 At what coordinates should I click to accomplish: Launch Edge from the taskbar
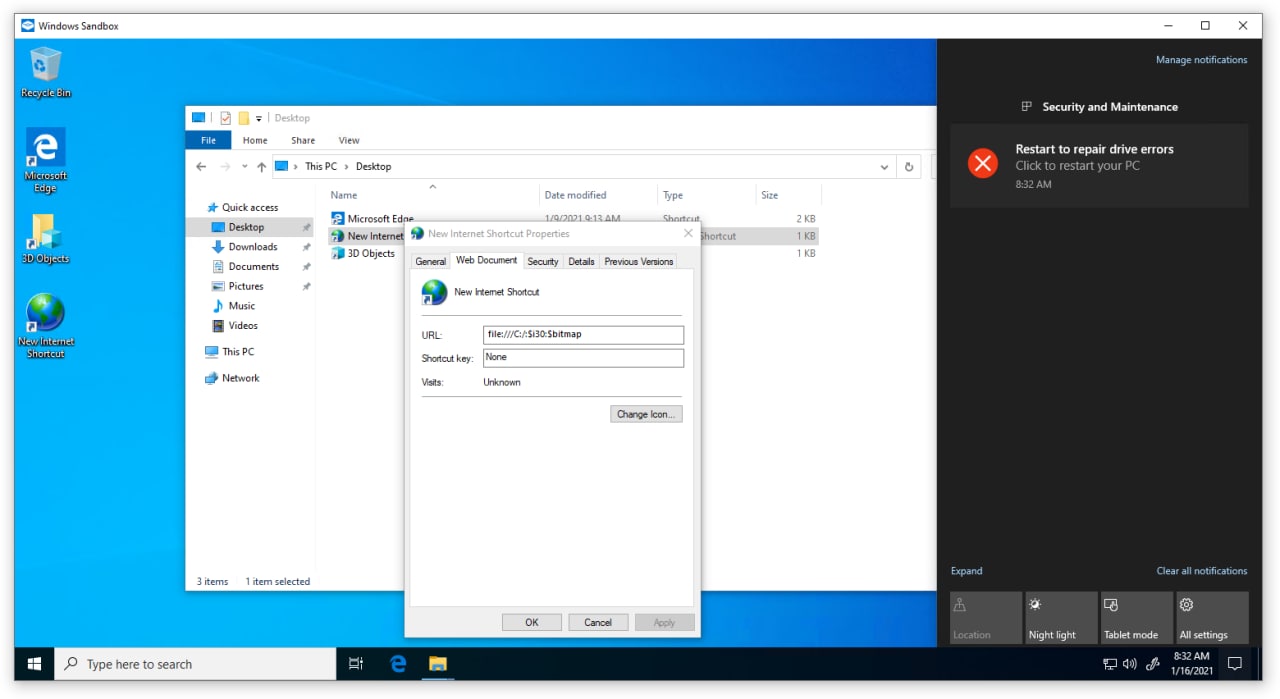(398, 664)
